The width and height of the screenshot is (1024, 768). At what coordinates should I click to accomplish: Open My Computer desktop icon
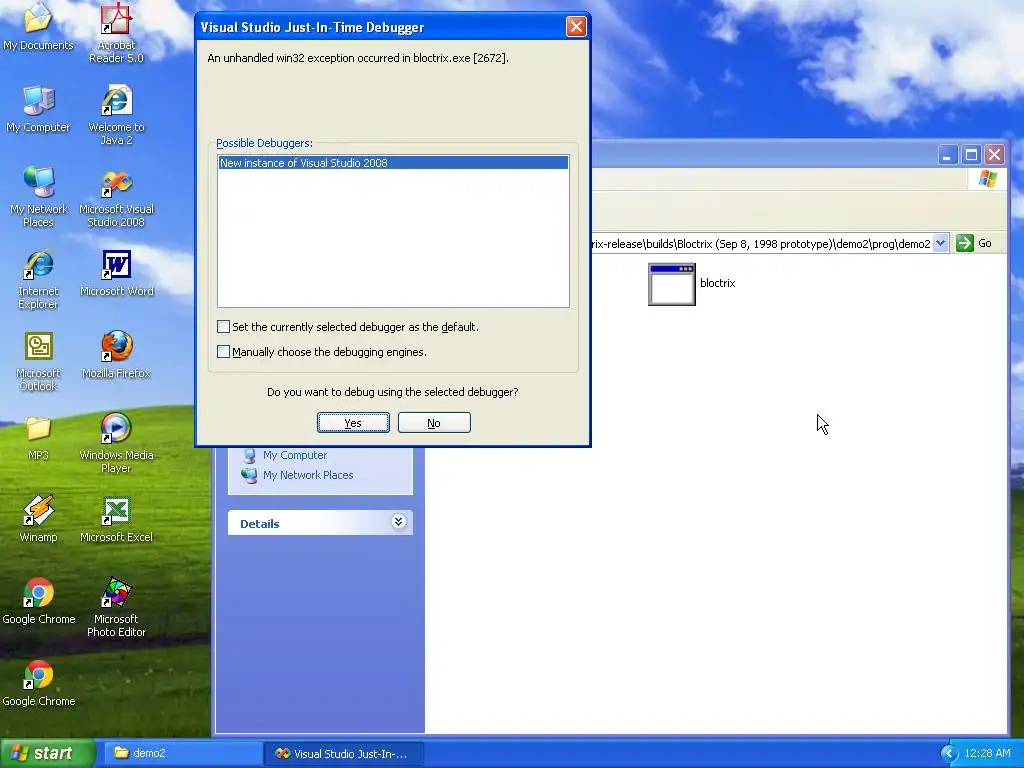pos(38,108)
